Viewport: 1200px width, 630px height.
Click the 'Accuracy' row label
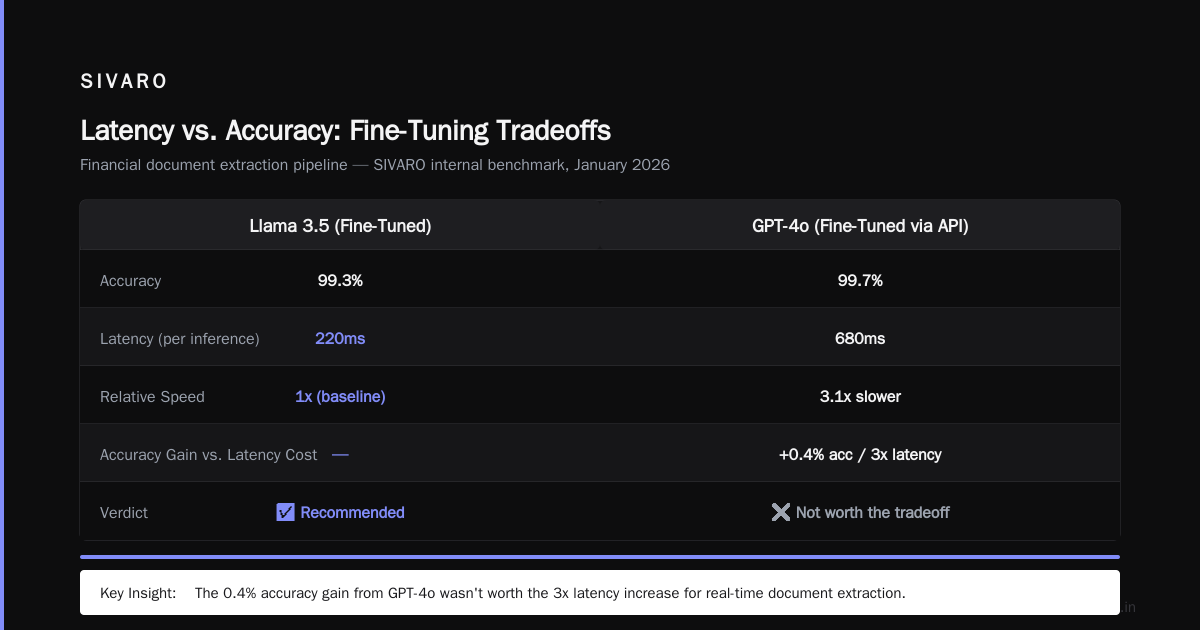(x=130, y=281)
